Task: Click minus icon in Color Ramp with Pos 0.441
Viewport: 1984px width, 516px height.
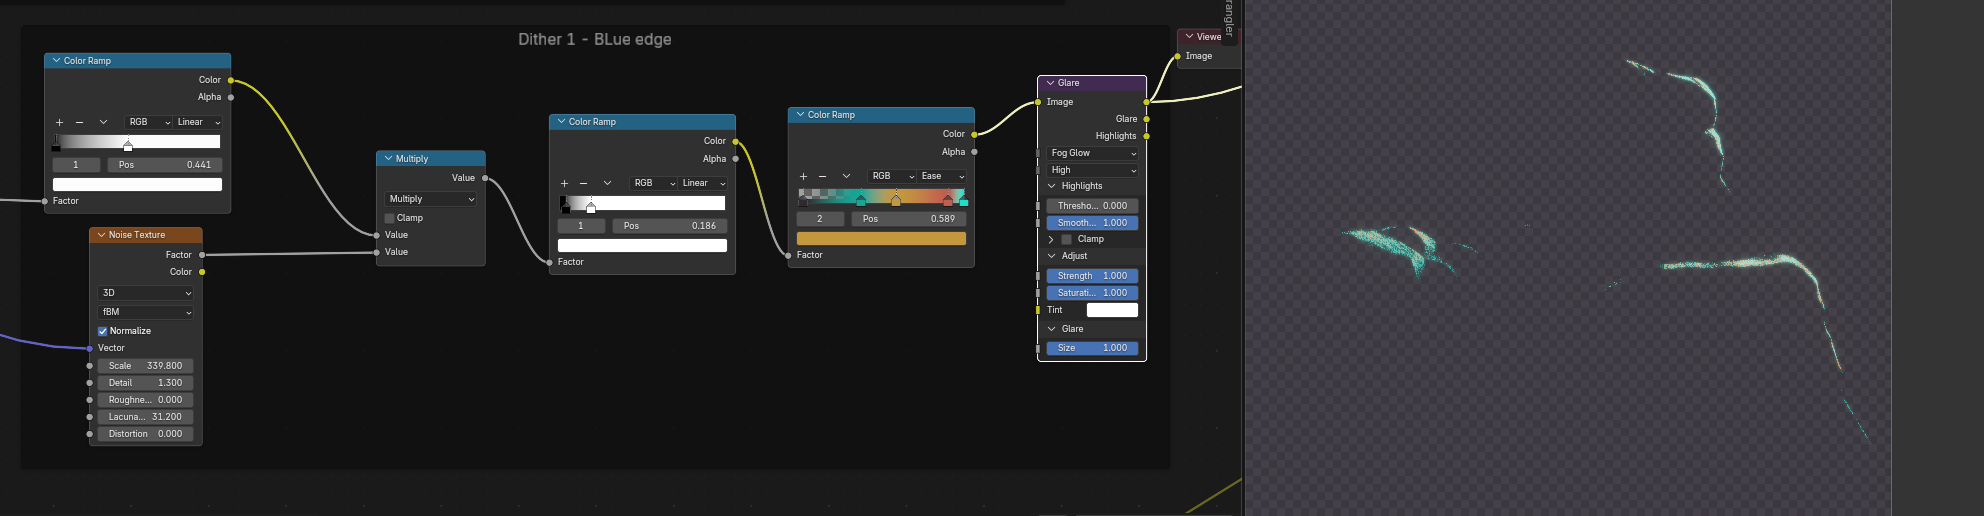Action: tap(79, 122)
